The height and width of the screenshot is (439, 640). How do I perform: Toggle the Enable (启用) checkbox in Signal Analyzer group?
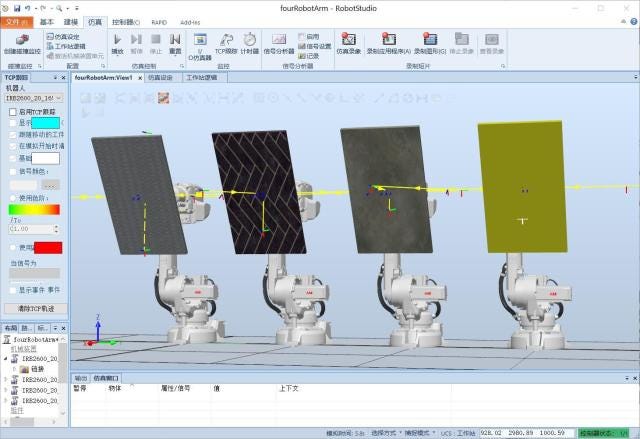click(302, 37)
